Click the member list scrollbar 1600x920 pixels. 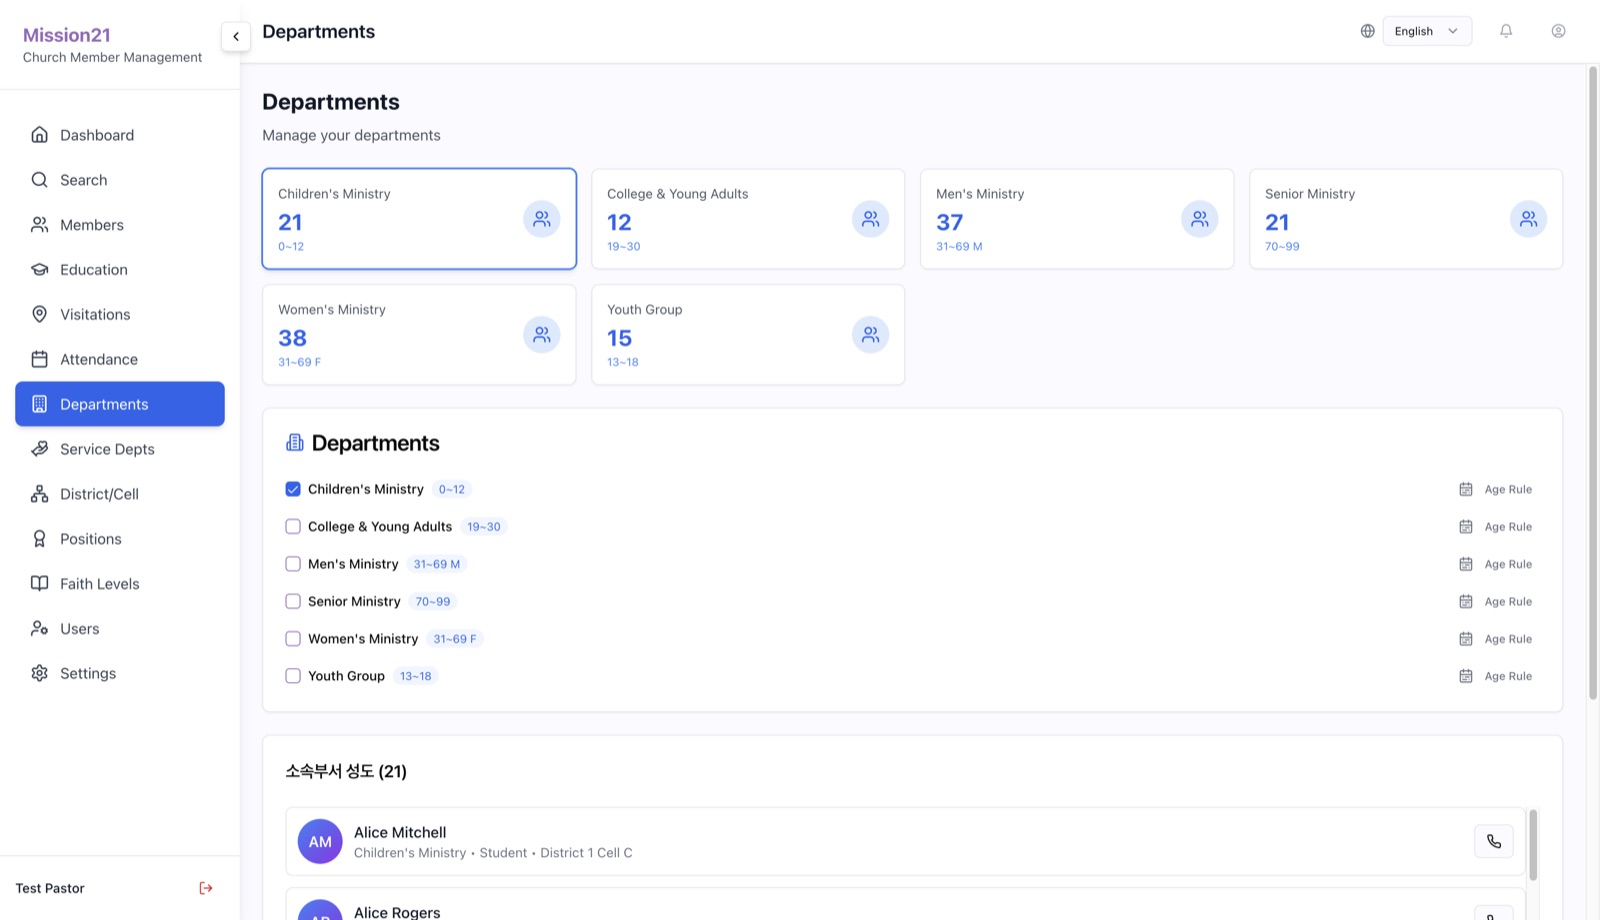coord(1533,845)
